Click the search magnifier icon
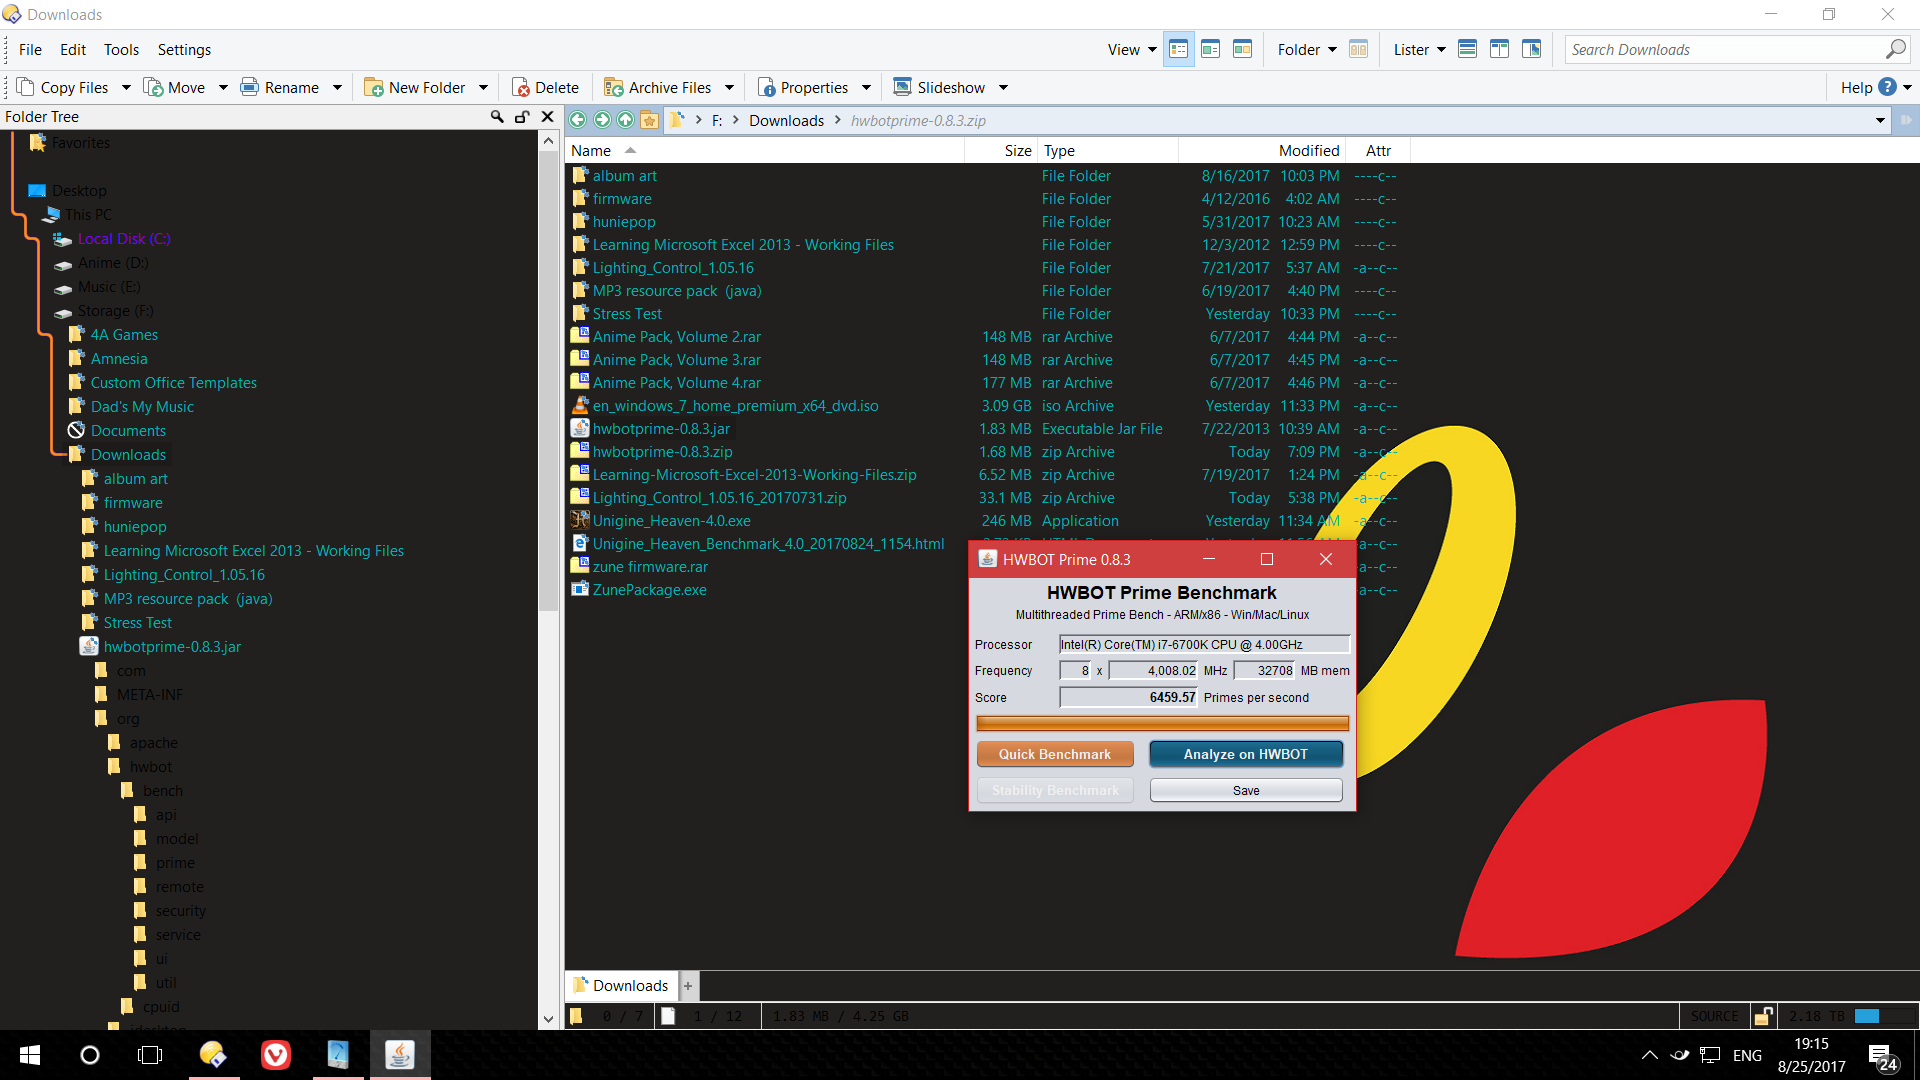 pos(1895,49)
